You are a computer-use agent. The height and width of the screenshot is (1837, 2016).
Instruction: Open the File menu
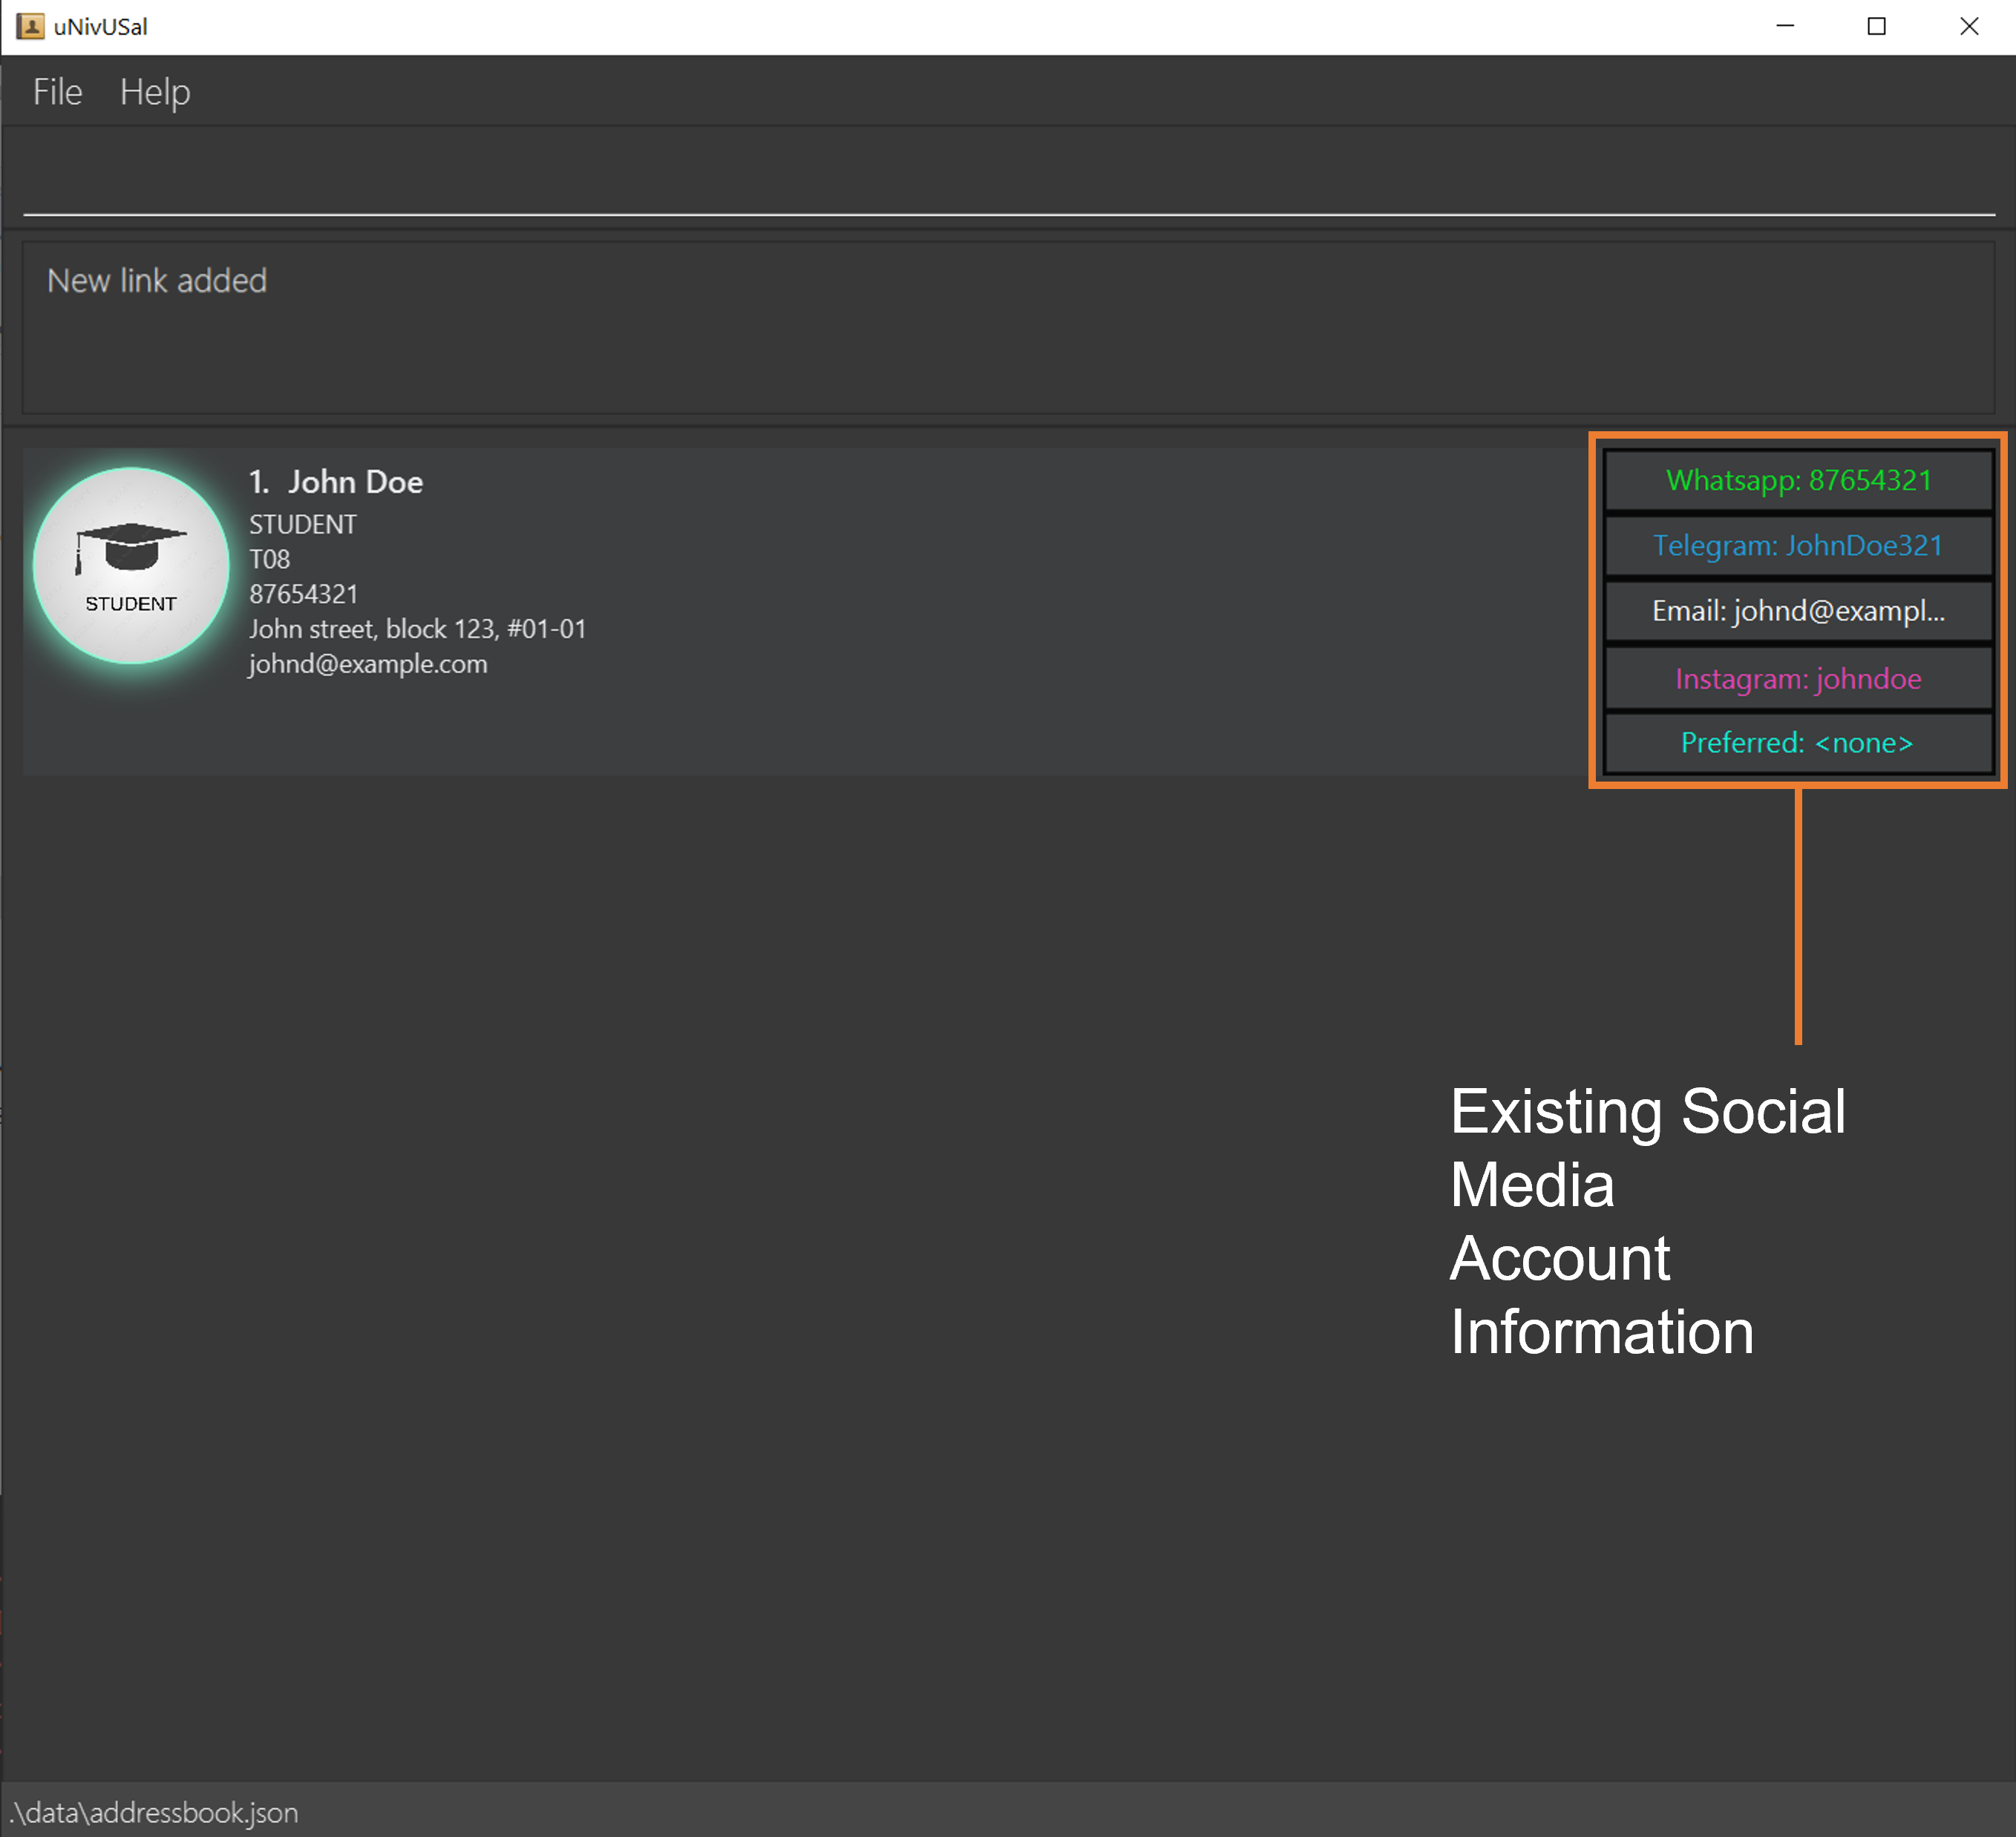click(58, 91)
